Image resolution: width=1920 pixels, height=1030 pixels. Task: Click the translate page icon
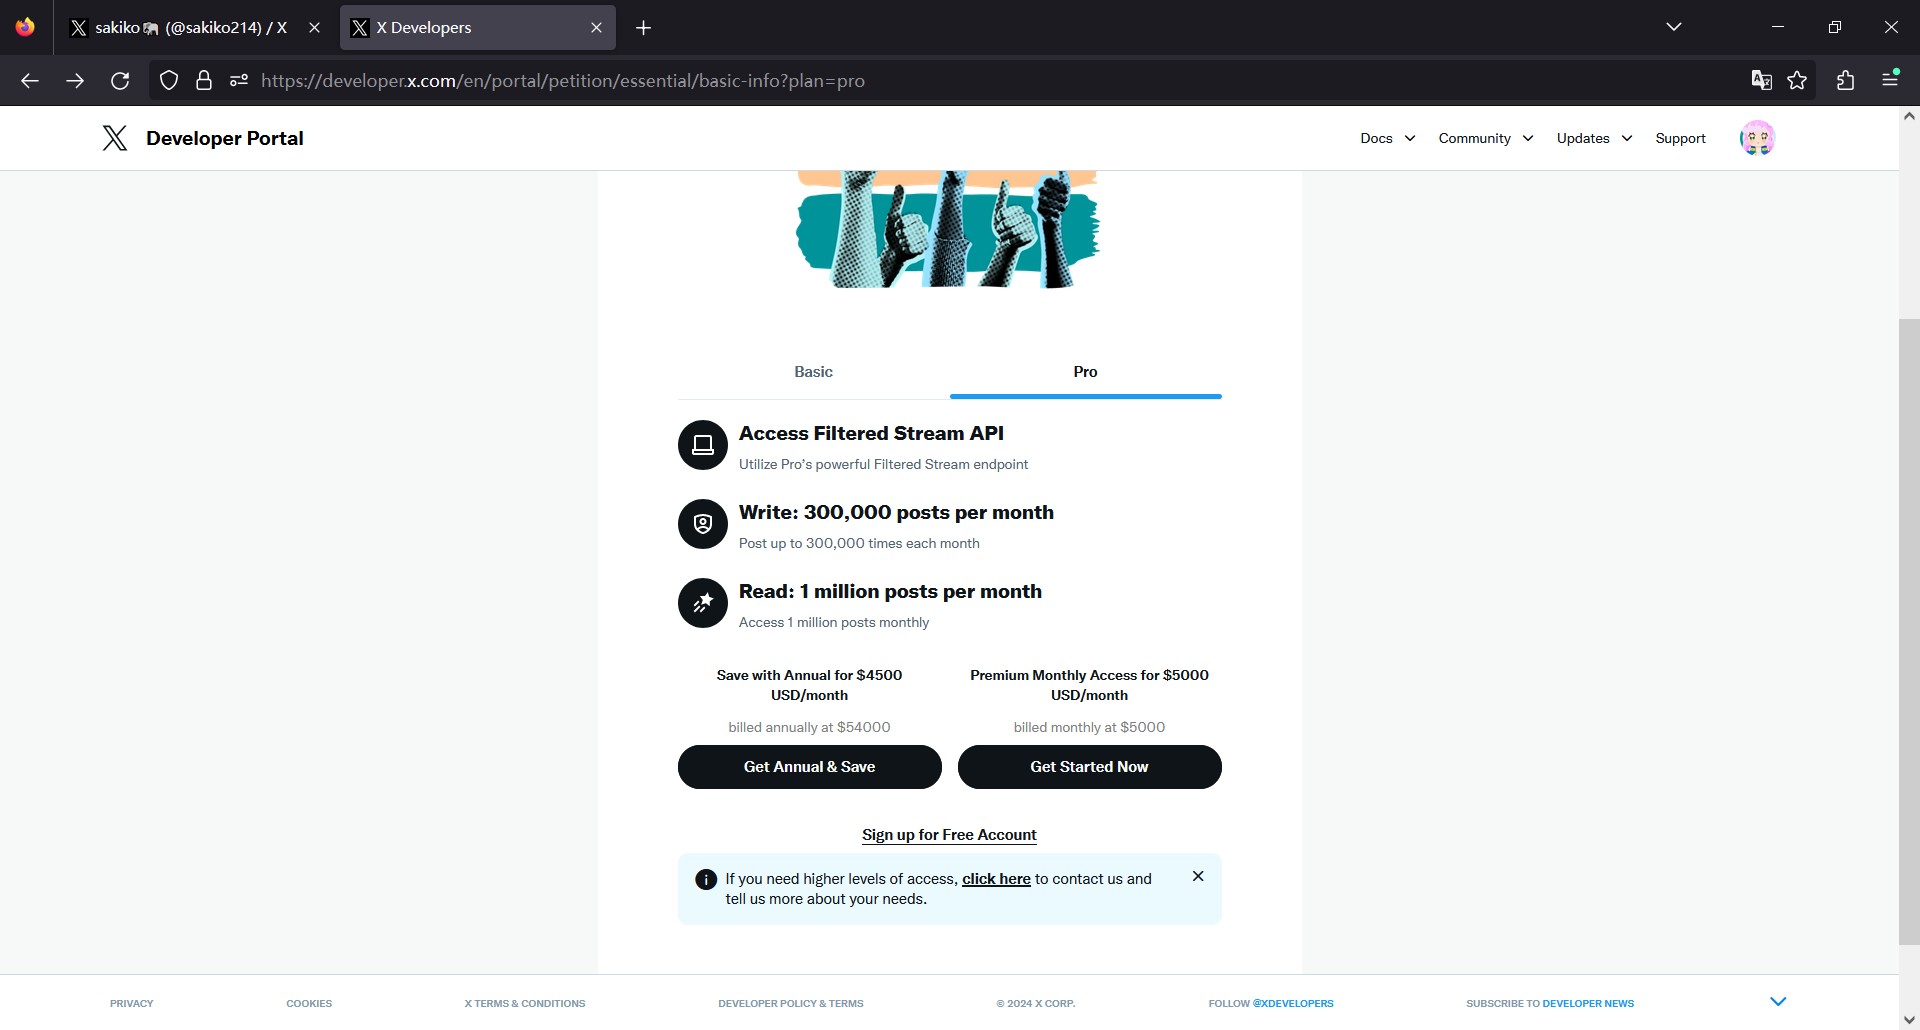pyautogui.click(x=1761, y=81)
